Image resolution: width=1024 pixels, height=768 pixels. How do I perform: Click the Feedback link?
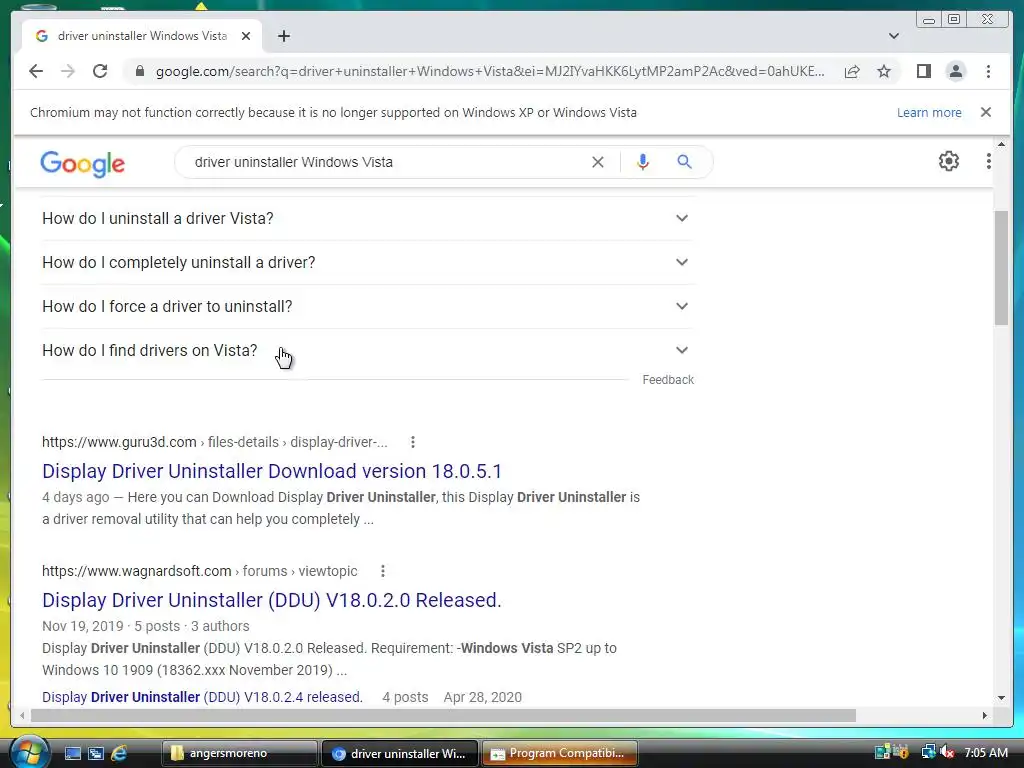667,379
